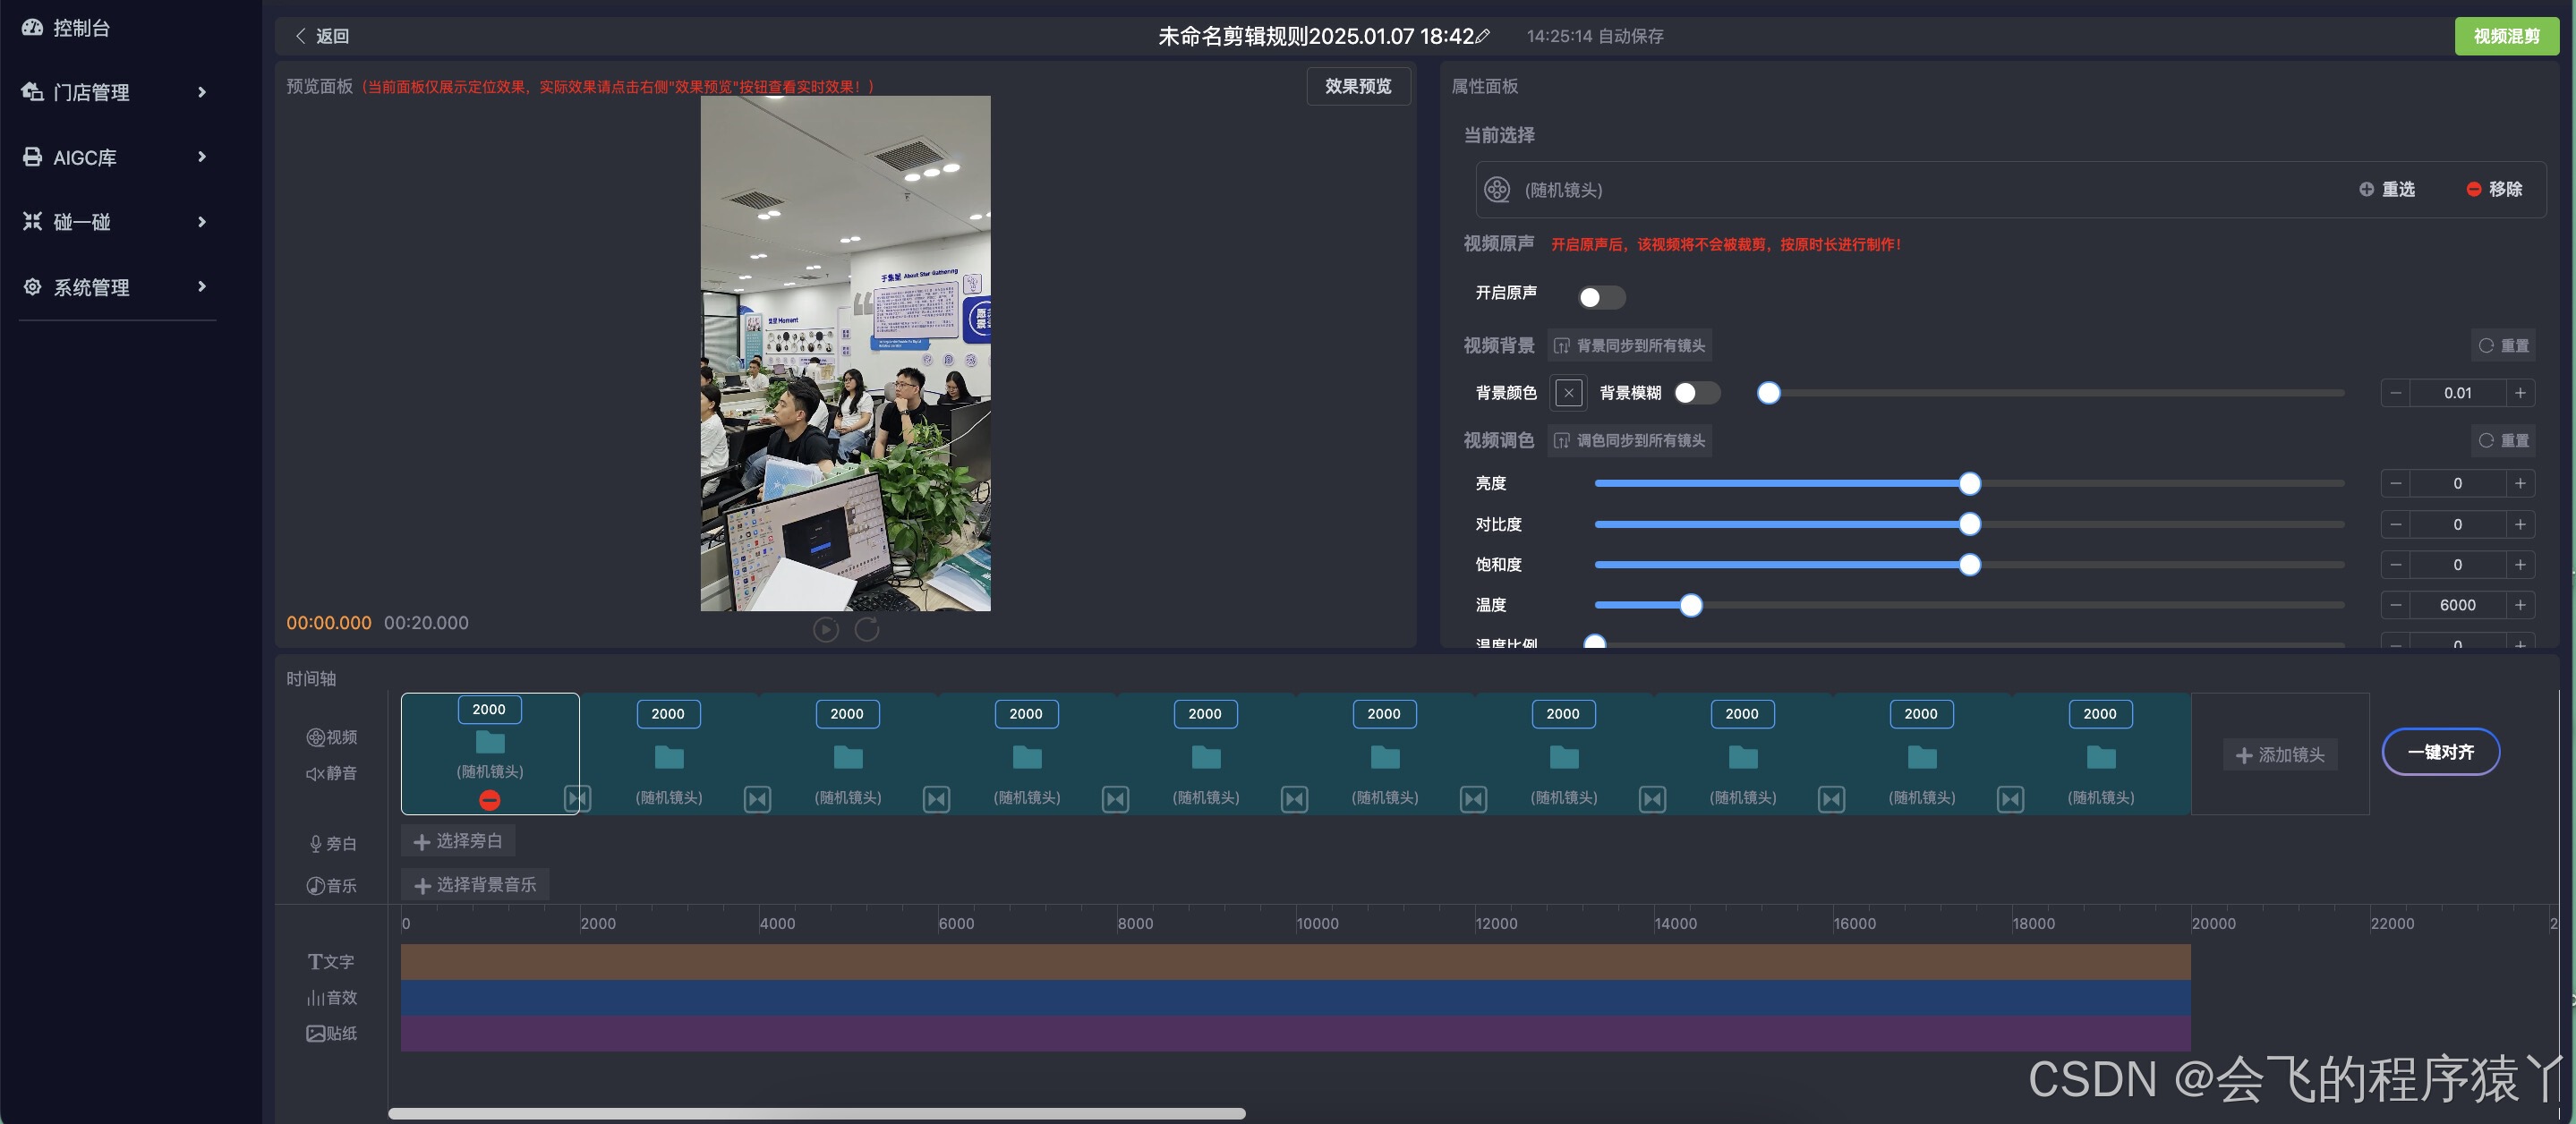Click transition icon after first clip

577,798
